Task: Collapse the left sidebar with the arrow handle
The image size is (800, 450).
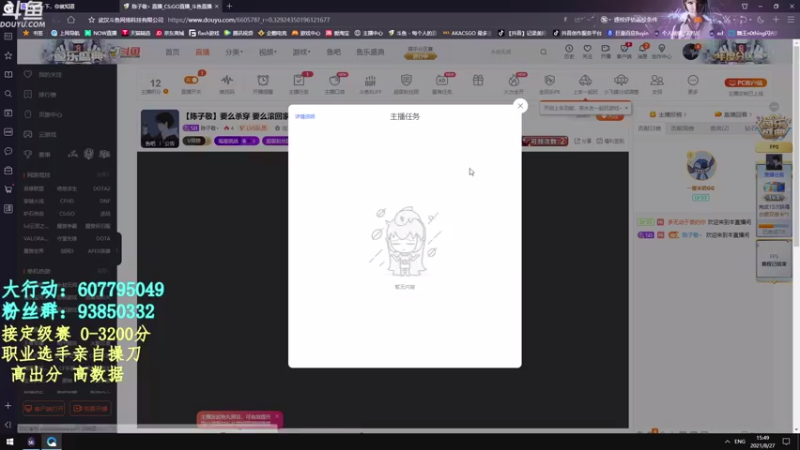Action: pos(118,250)
